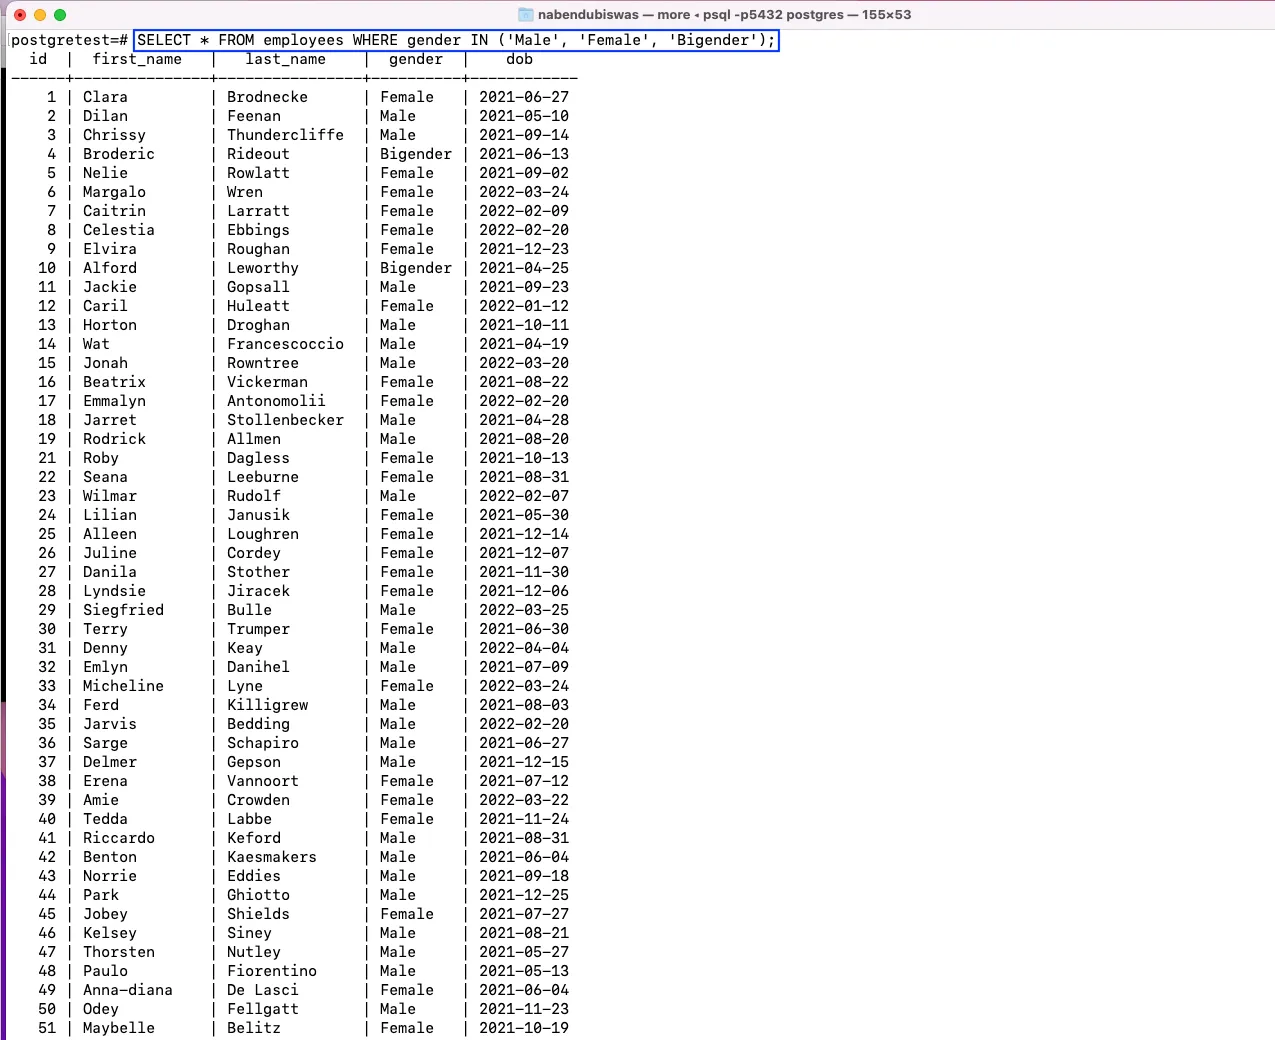Select first name Caitrin
The width and height of the screenshot is (1275, 1040).
(114, 211)
